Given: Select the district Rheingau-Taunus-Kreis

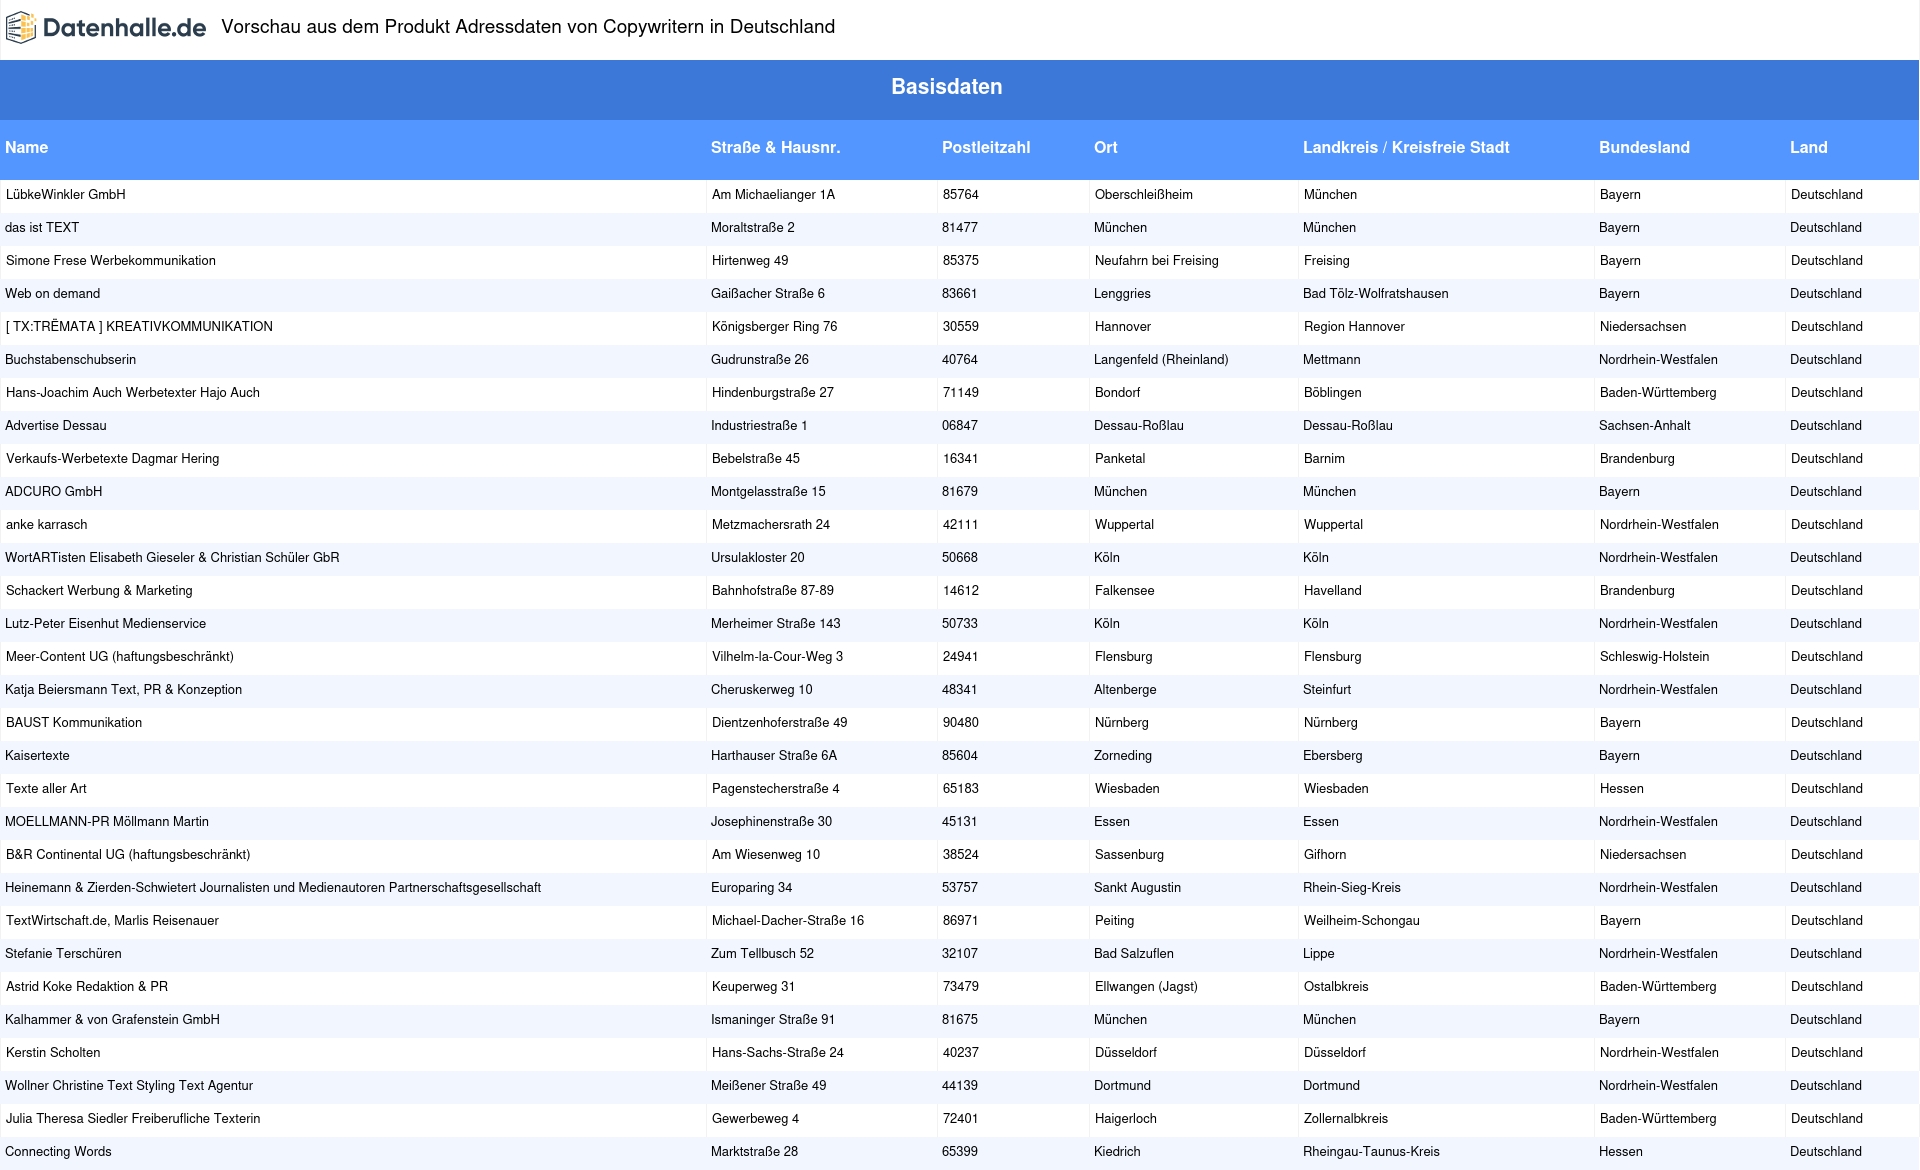Looking at the screenshot, I should (x=1371, y=1152).
